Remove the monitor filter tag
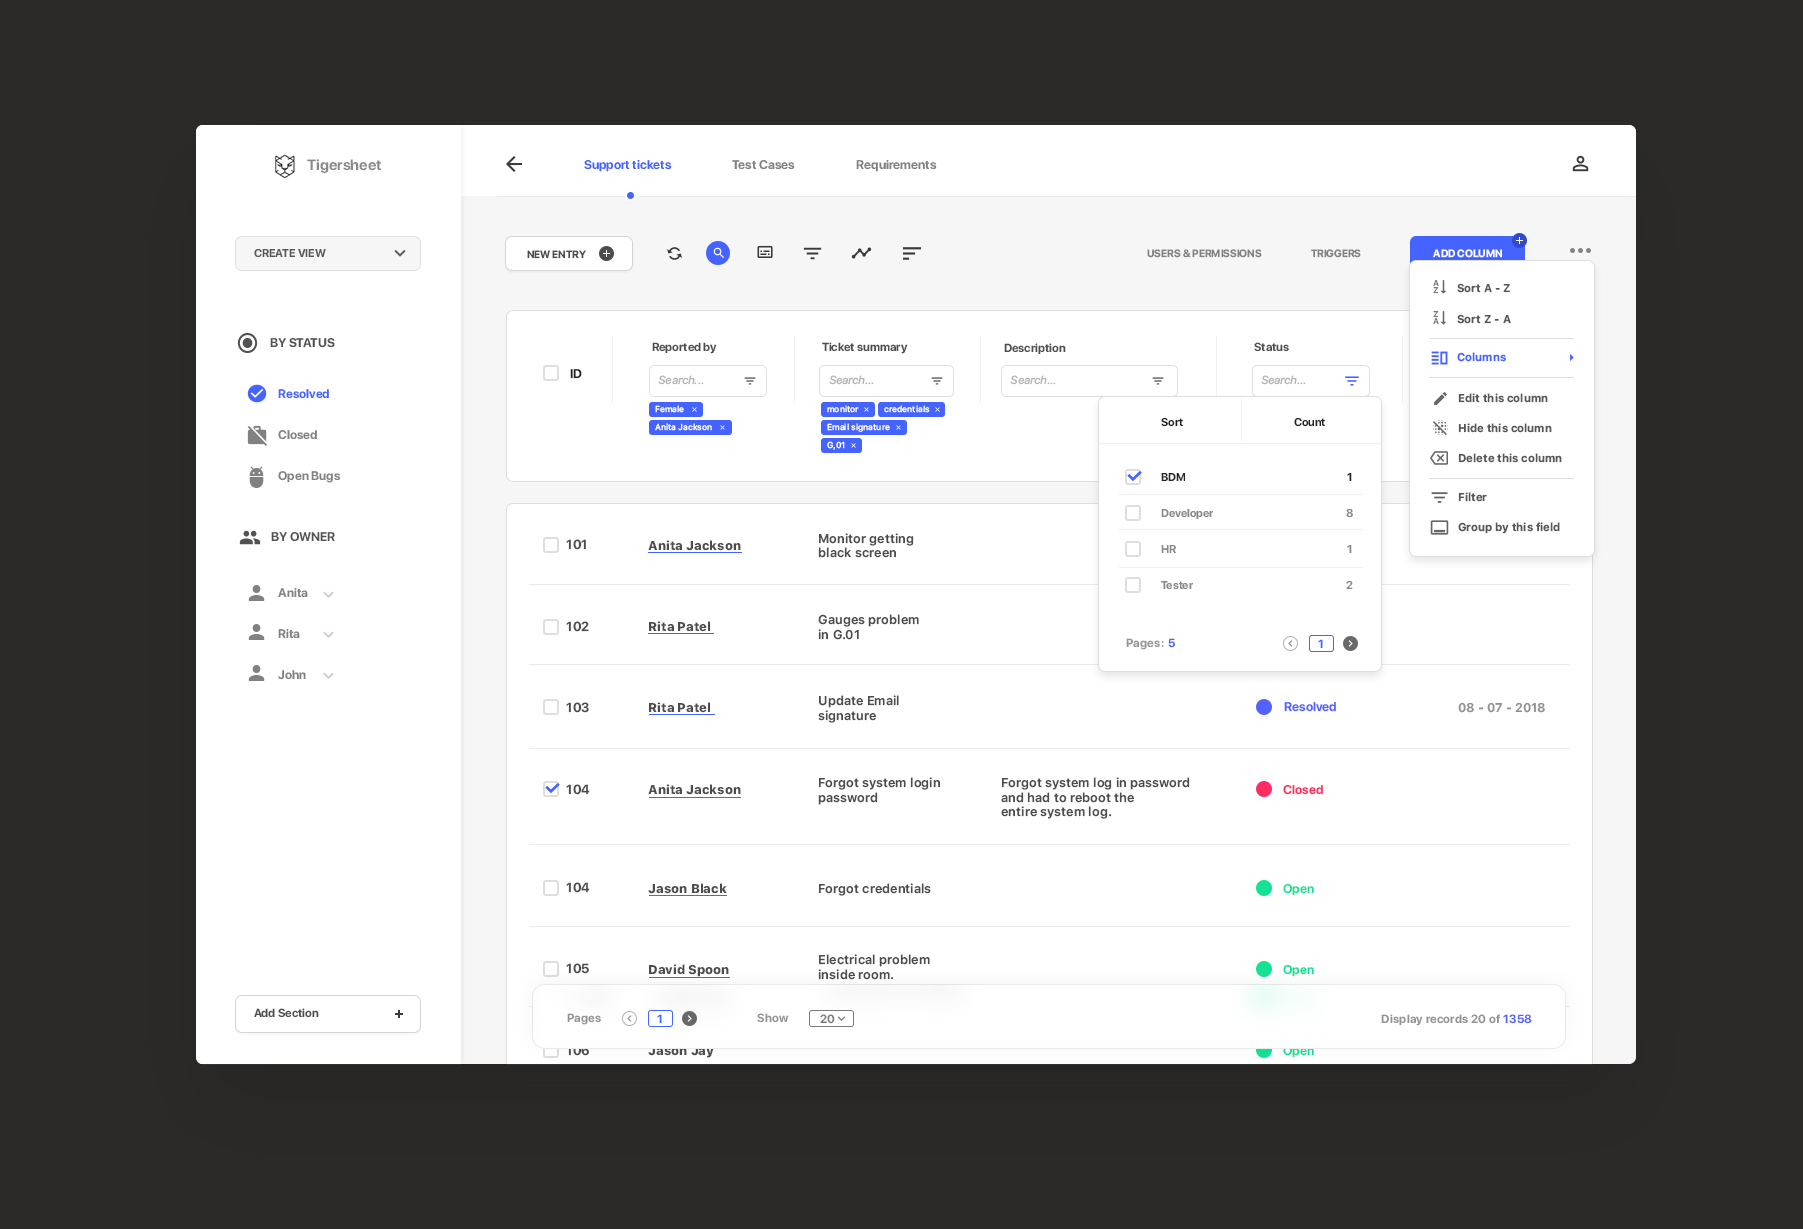The height and width of the screenshot is (1229, 1803). (x=866, y=410)
